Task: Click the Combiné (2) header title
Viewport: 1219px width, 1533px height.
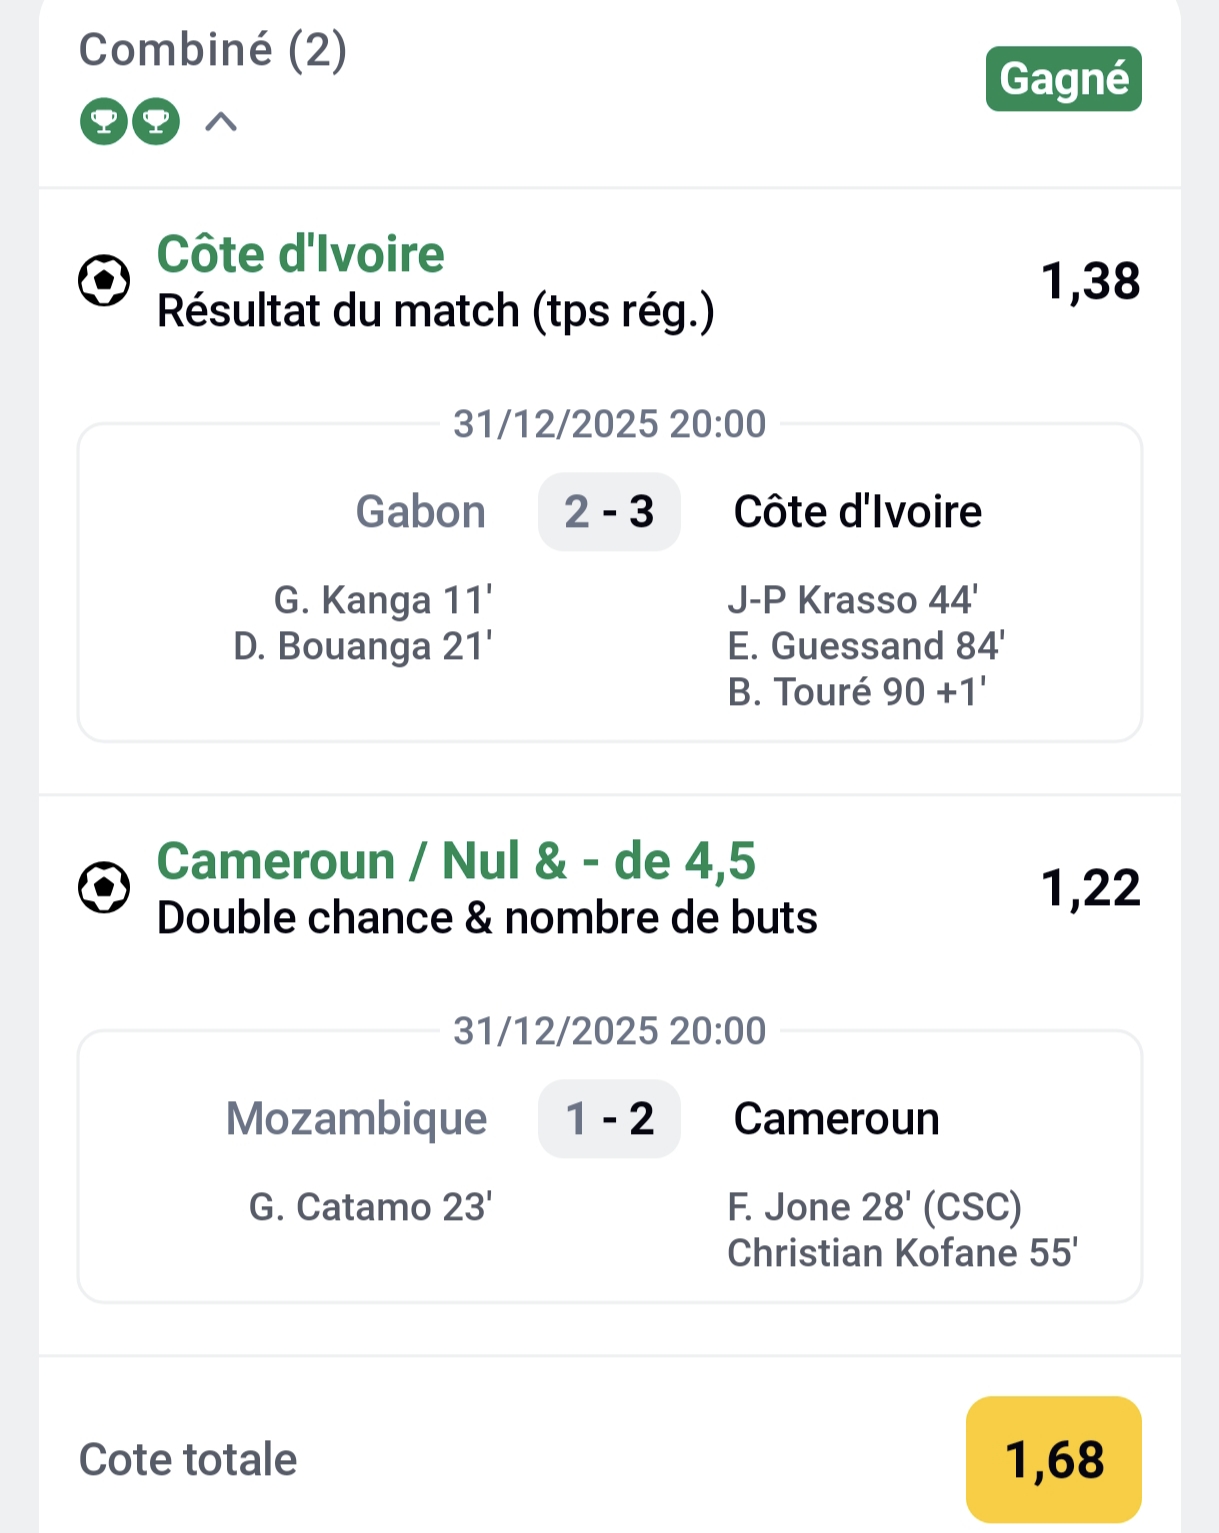Action: point(213,50)
